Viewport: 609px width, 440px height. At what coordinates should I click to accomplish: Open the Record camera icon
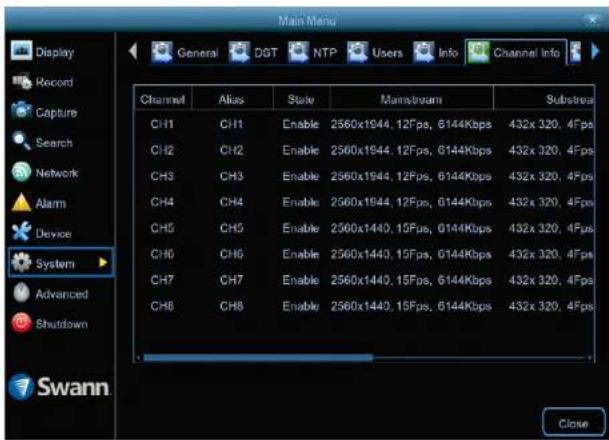coord(21,82)
